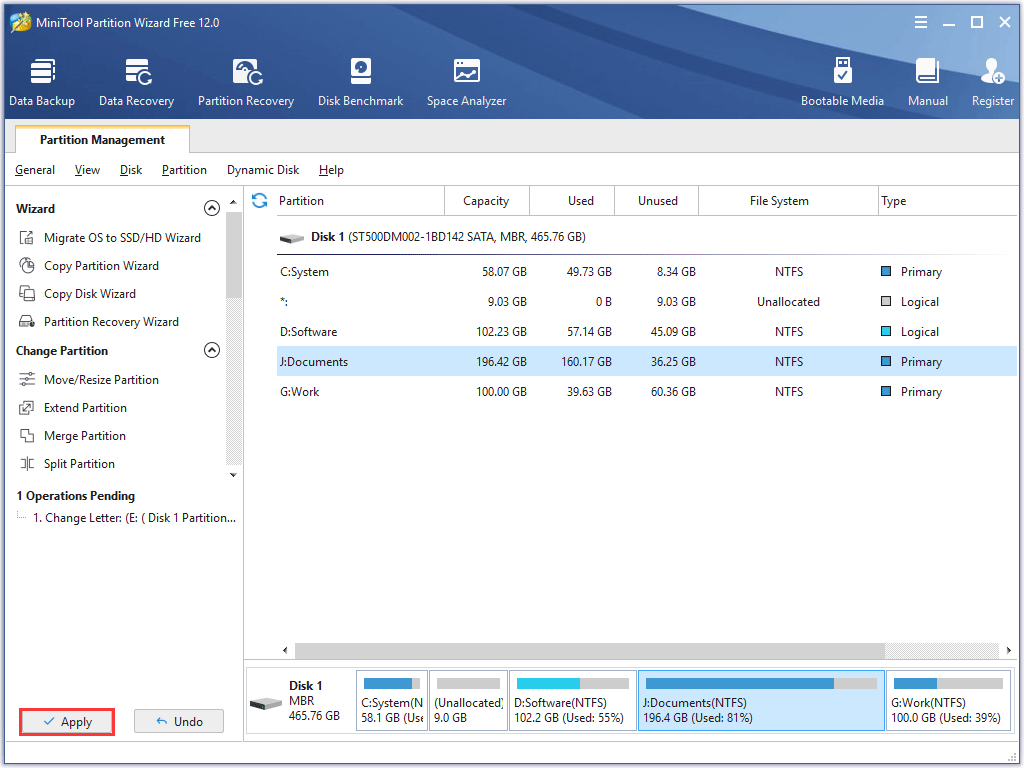Open the View menu
The width and height of the screenshot is (1024, 768).
[x=87, y=170]
